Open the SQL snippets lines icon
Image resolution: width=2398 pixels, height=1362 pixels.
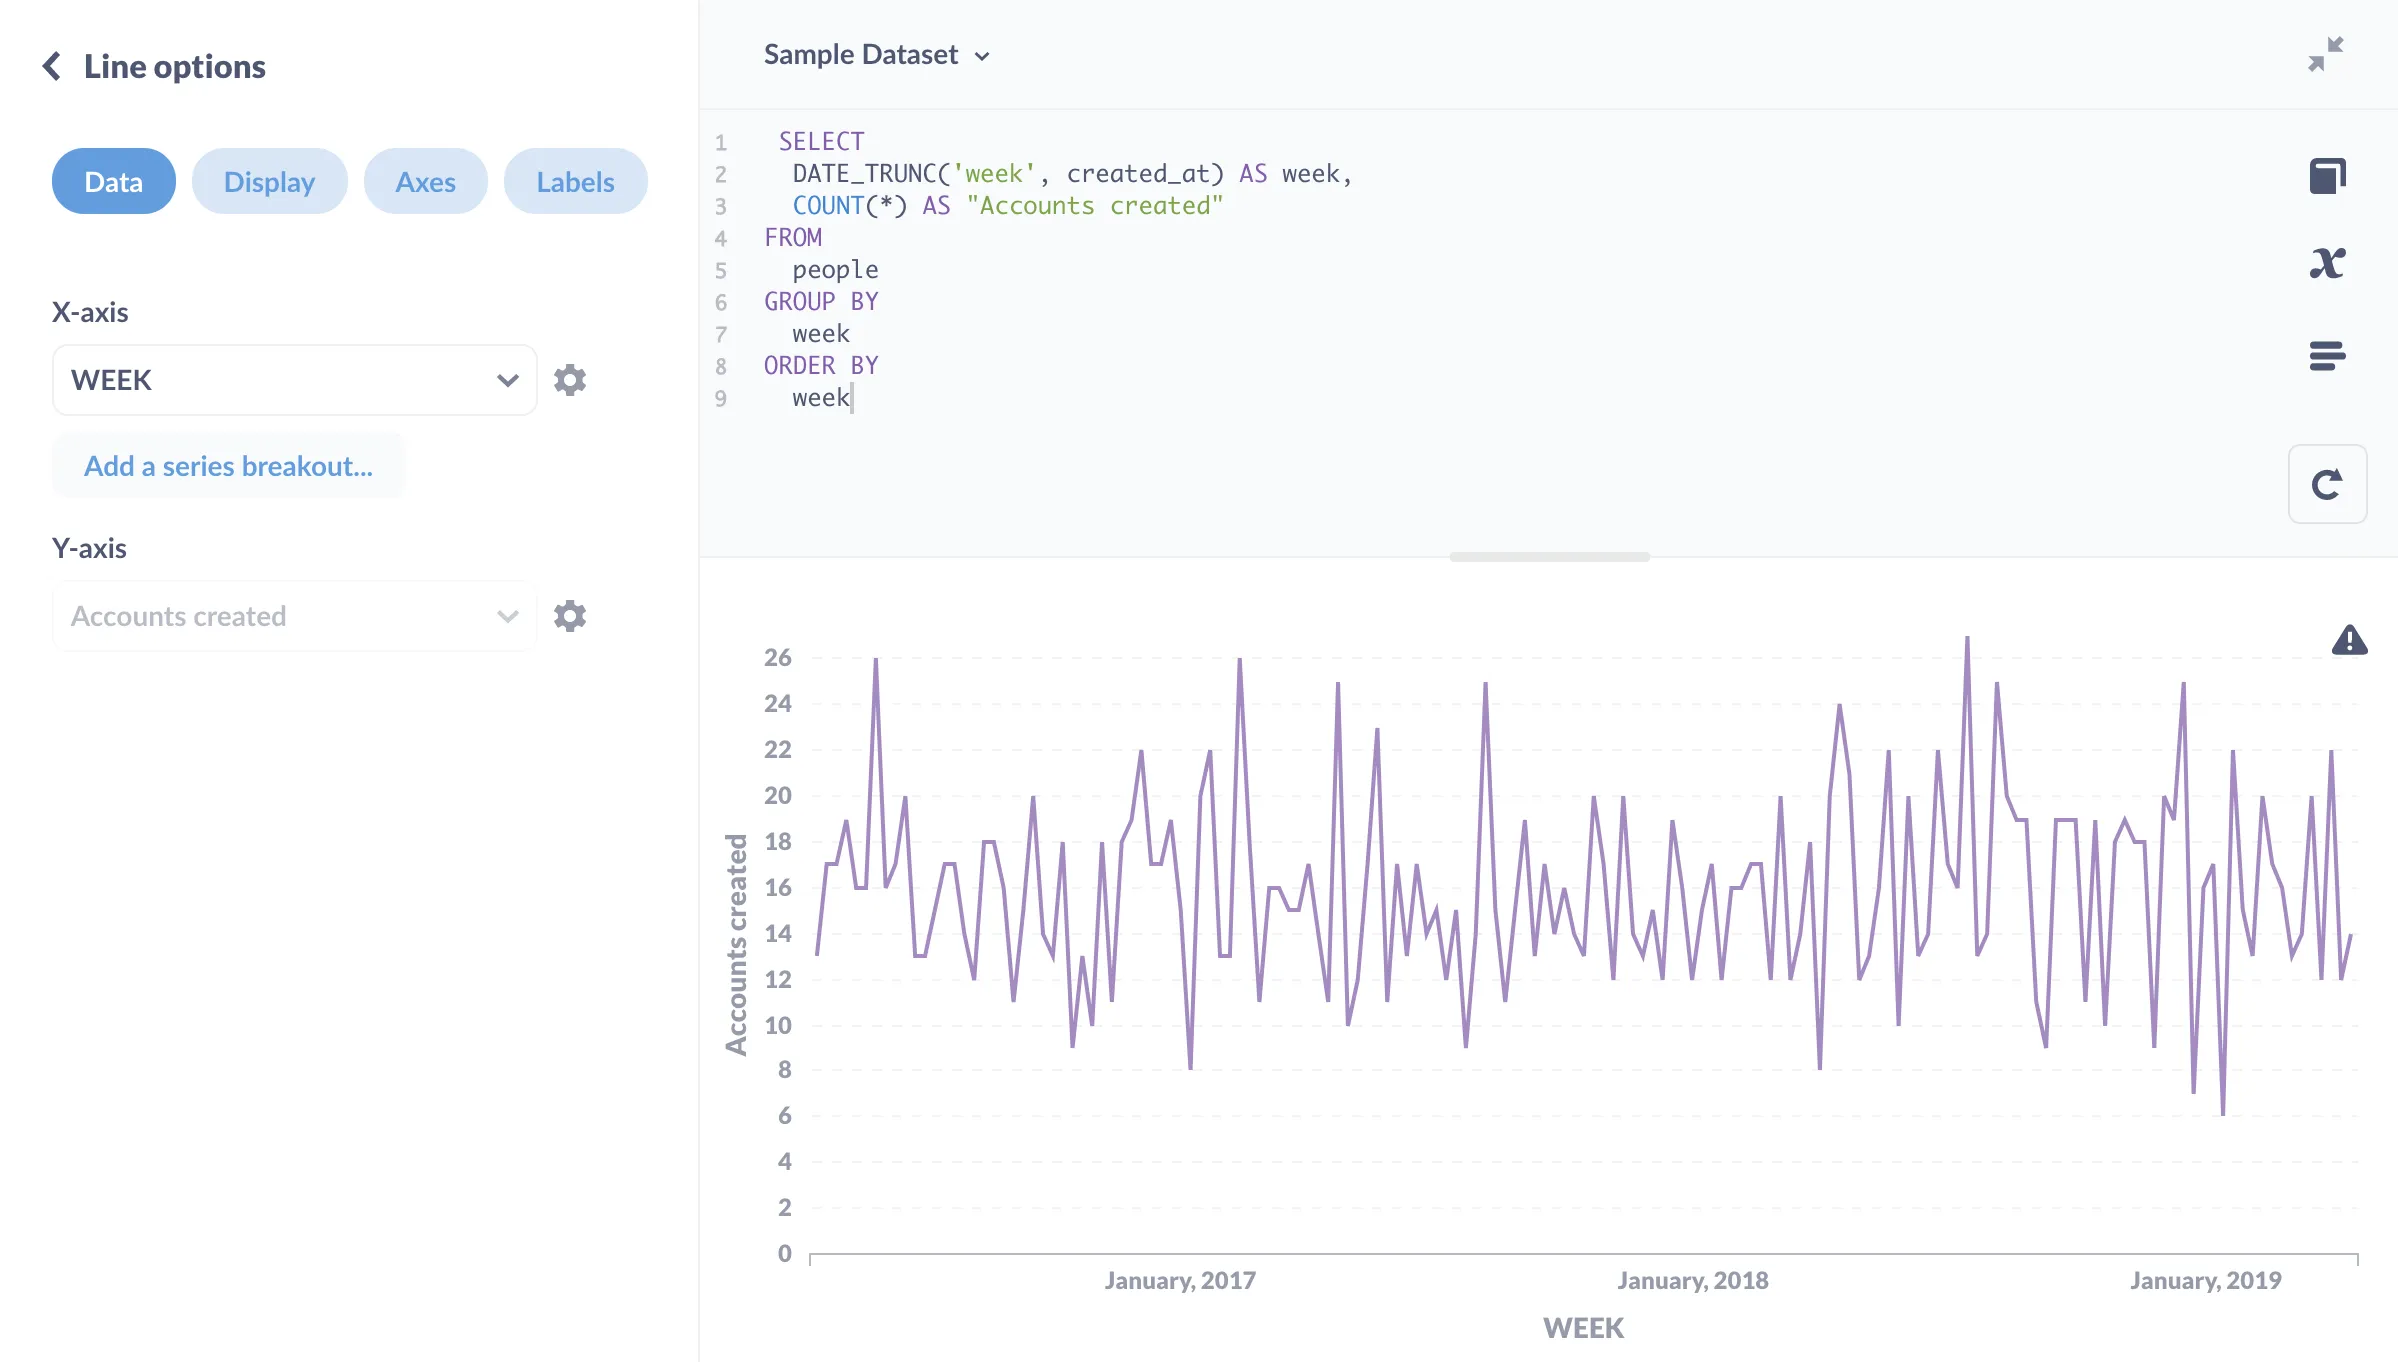coord(2327,355)
